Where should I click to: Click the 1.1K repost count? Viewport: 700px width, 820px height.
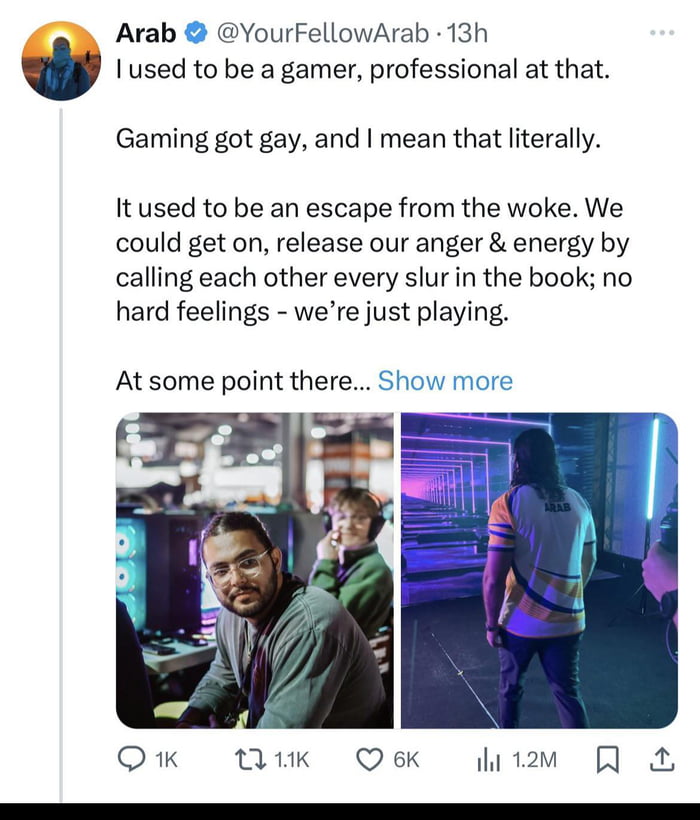[292, 760]
